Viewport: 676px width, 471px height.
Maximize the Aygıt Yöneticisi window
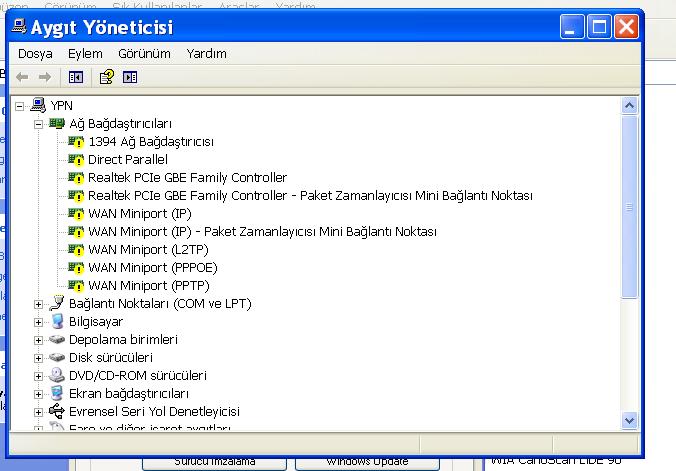pyautogui.click(x=599, y=27)
